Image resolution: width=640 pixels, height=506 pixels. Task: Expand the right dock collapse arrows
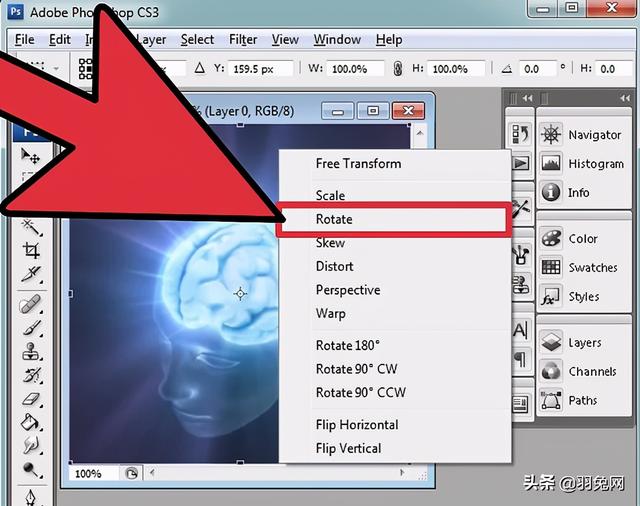pos(624,98)
